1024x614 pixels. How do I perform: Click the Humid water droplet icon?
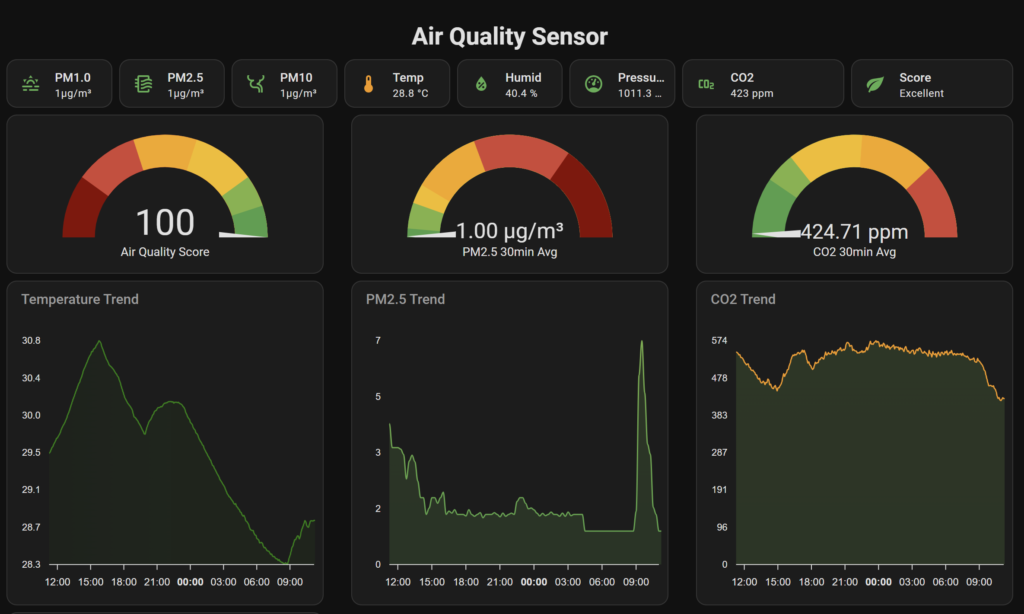pyautogui.click(x=481, y=84)
